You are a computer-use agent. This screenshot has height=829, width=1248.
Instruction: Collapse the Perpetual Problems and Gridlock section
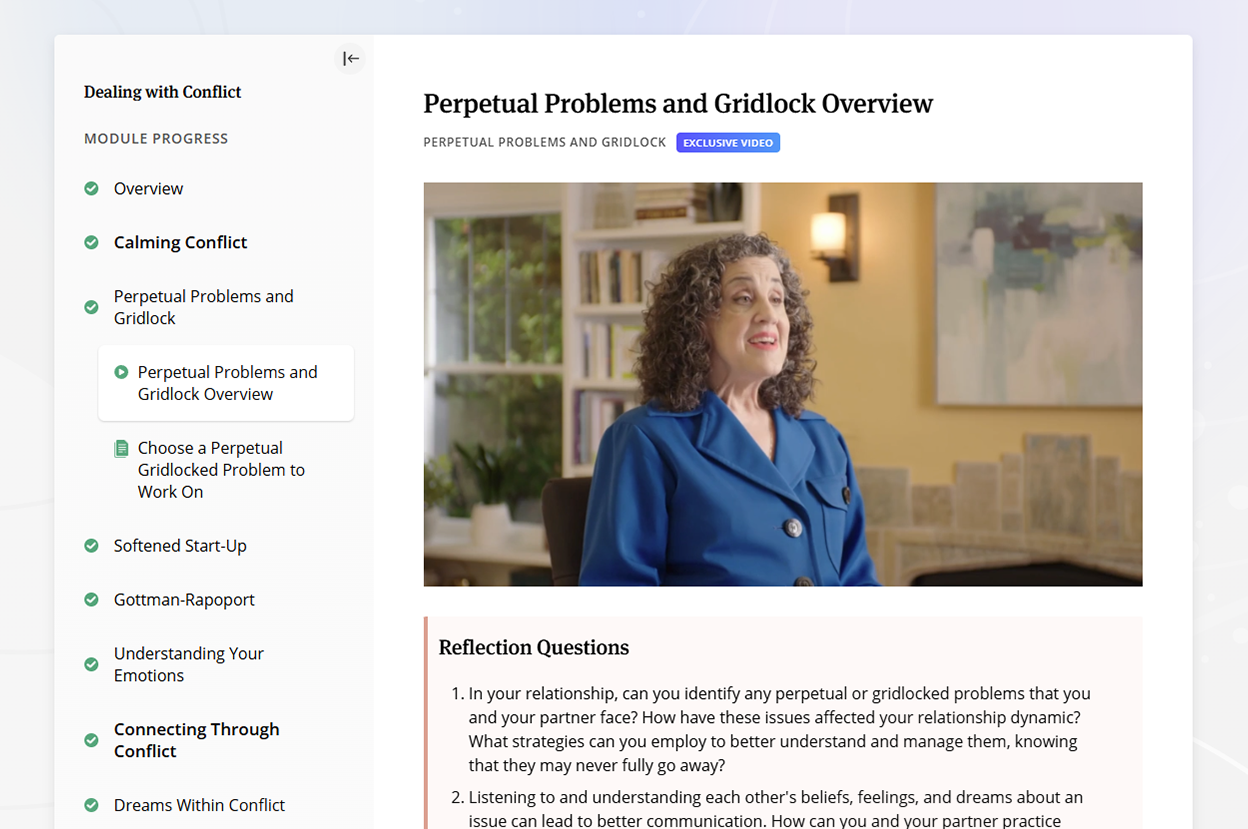coord(203,307)
